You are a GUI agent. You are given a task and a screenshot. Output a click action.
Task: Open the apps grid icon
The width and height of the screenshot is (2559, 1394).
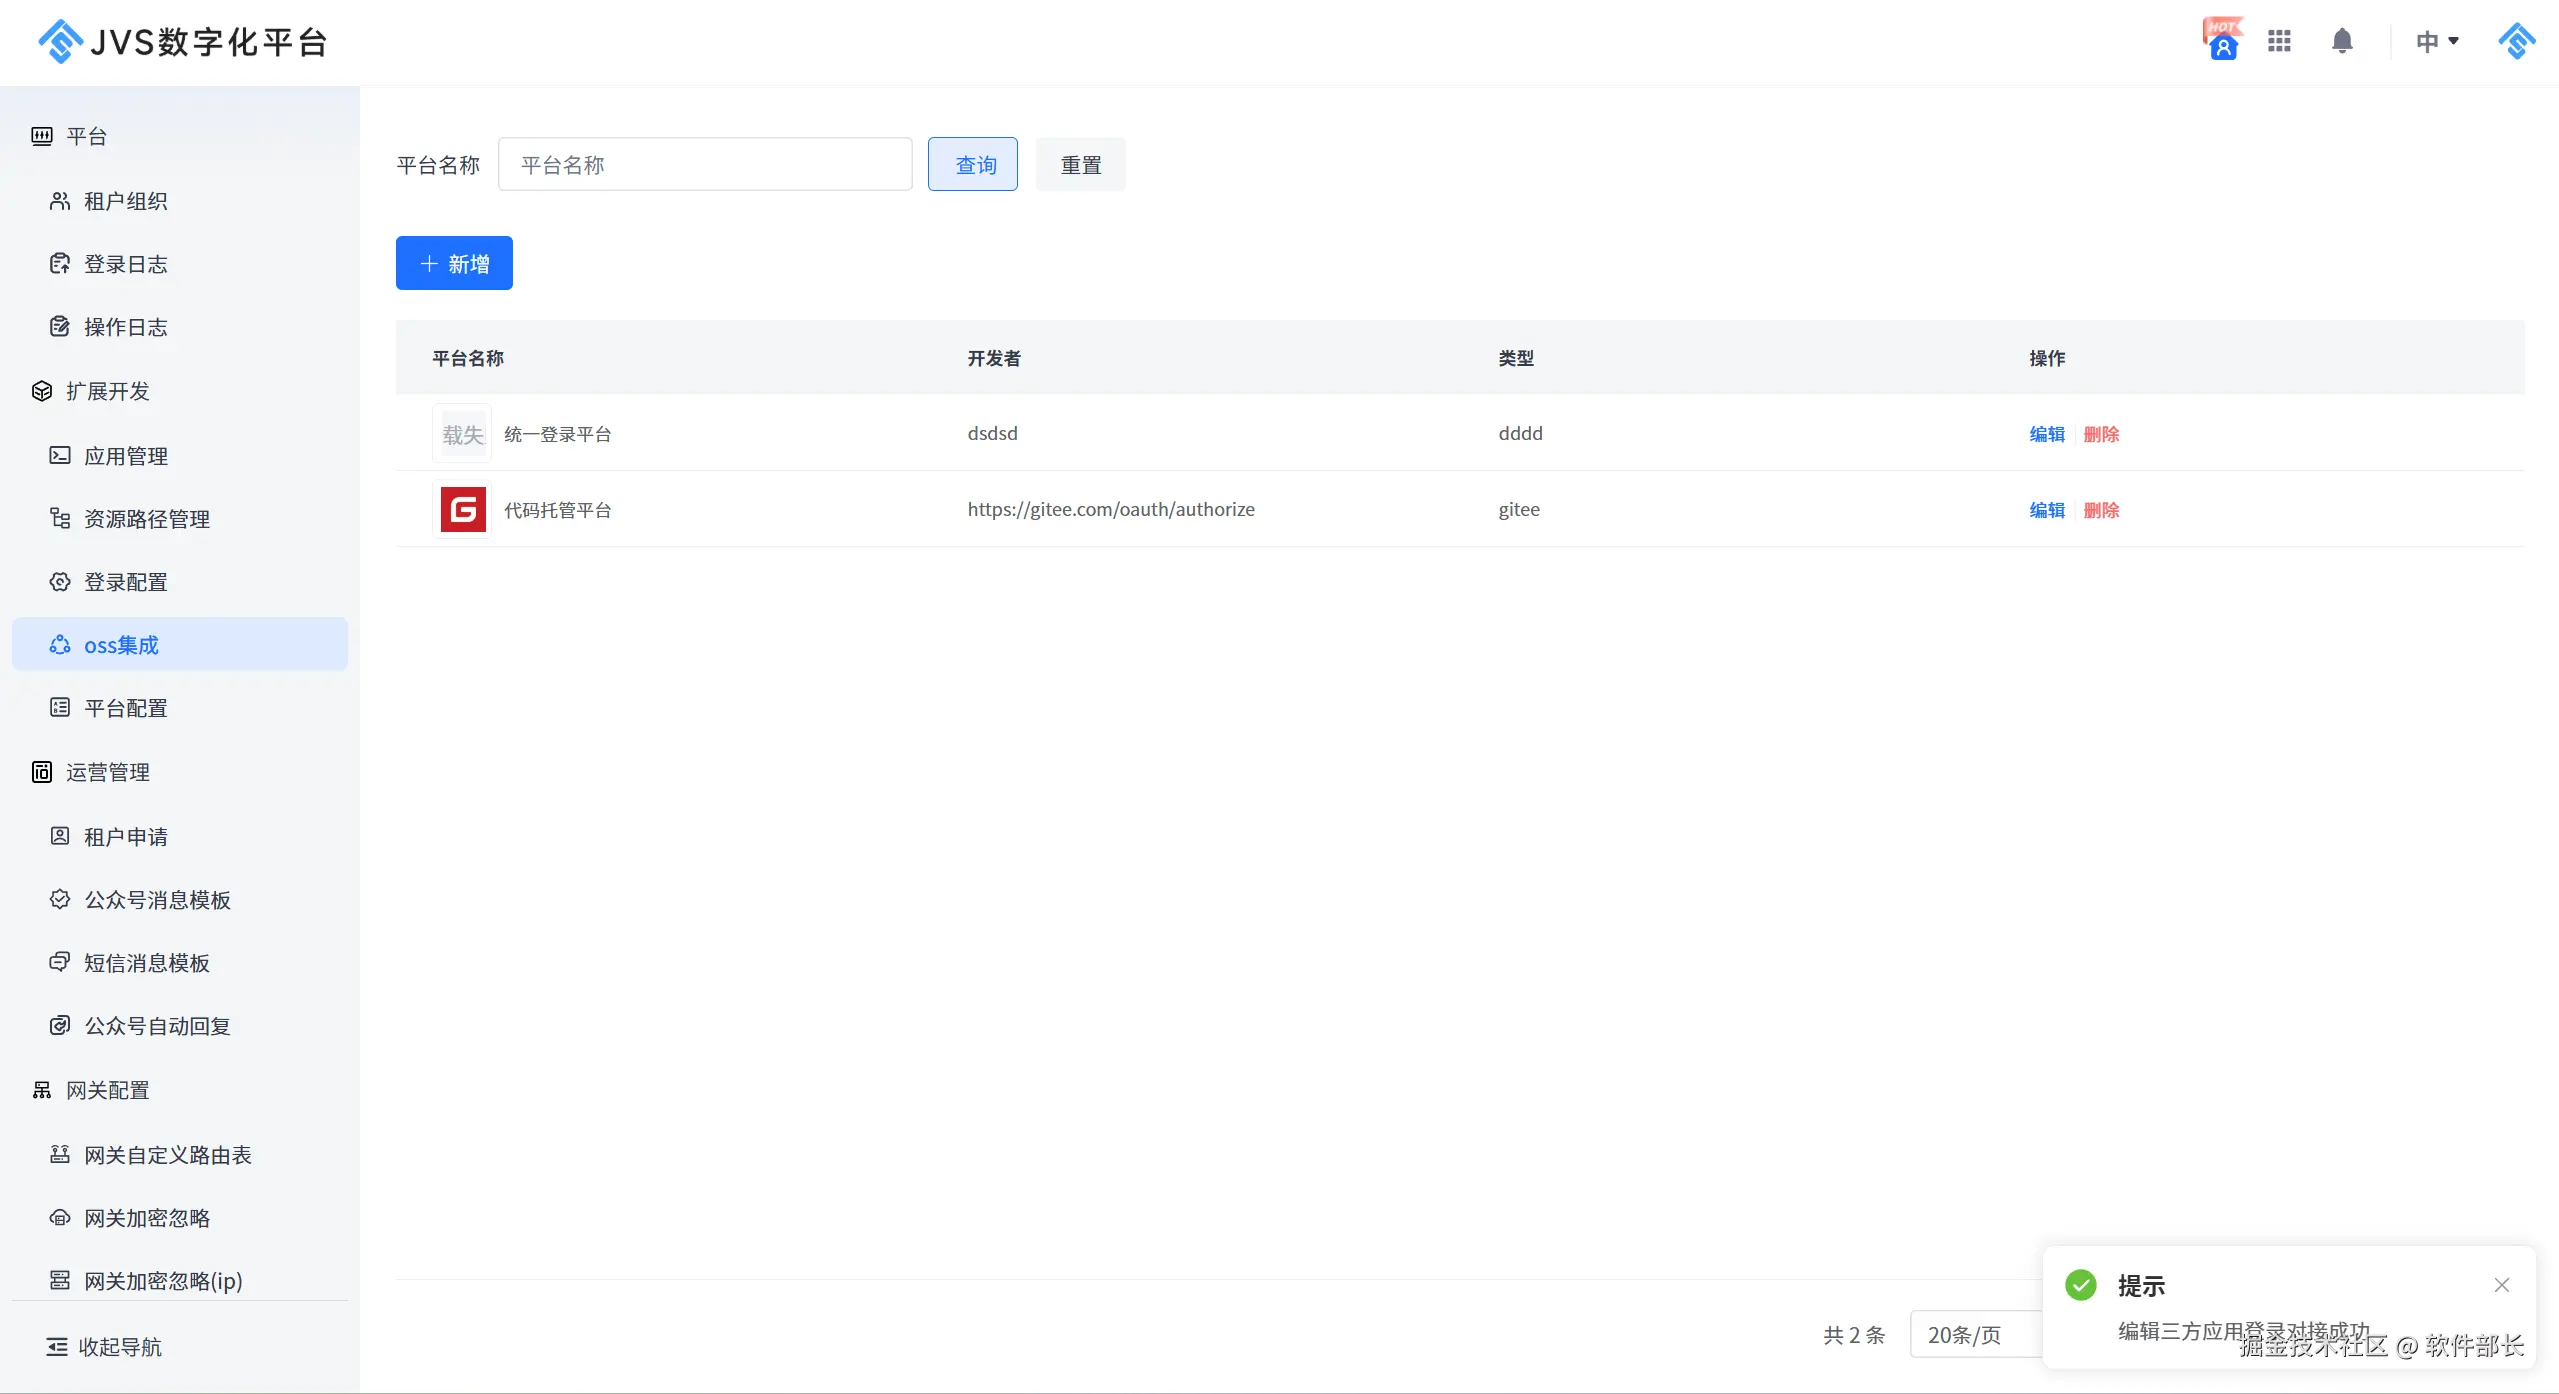click(x=2279, y=41)
